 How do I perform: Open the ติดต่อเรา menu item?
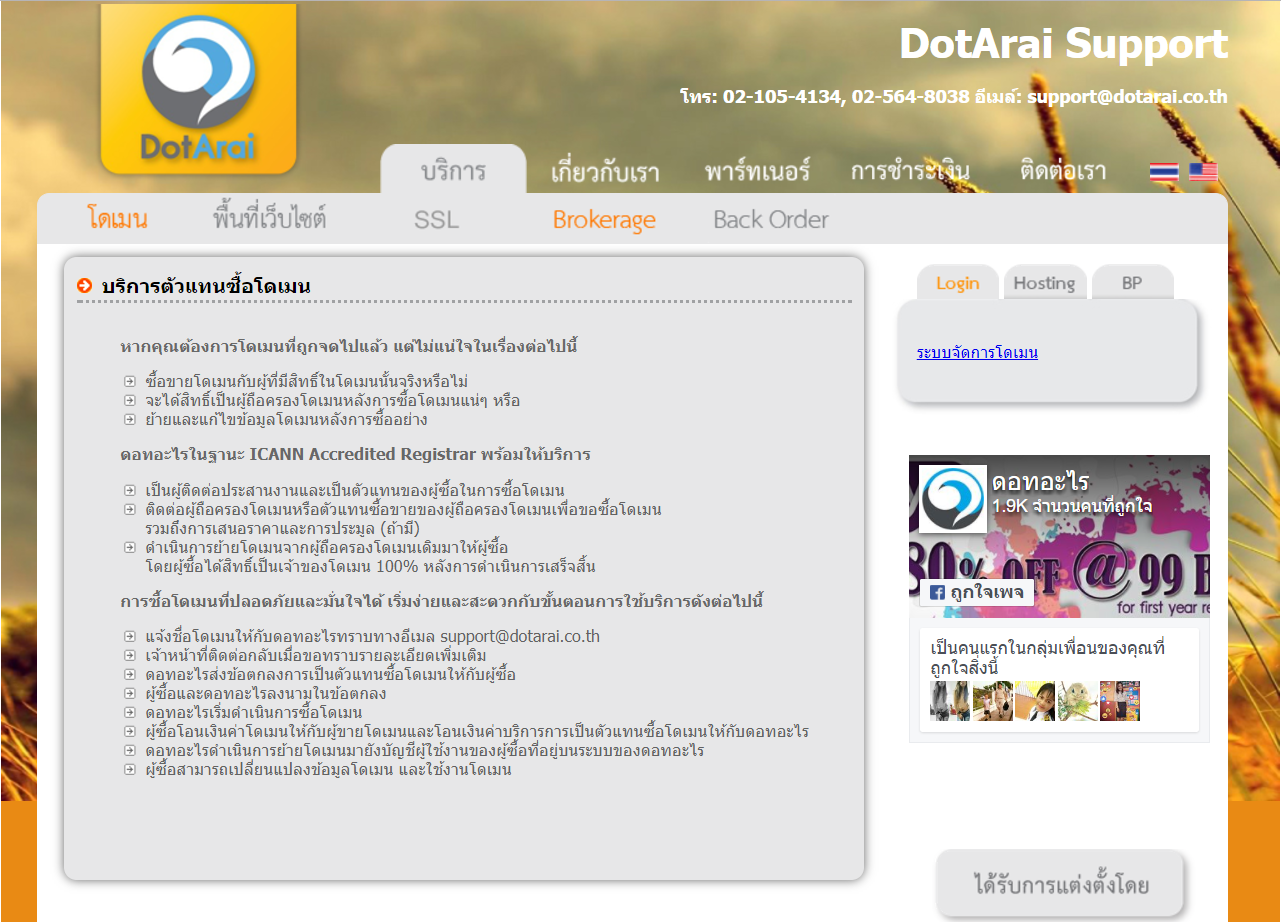pos(1063,171)
